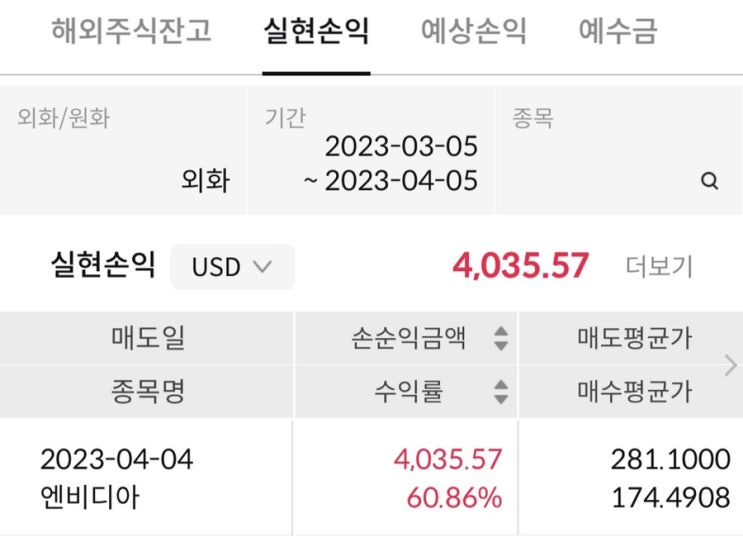Switch to the 예상손익 tab

click(x=474, y=31)
